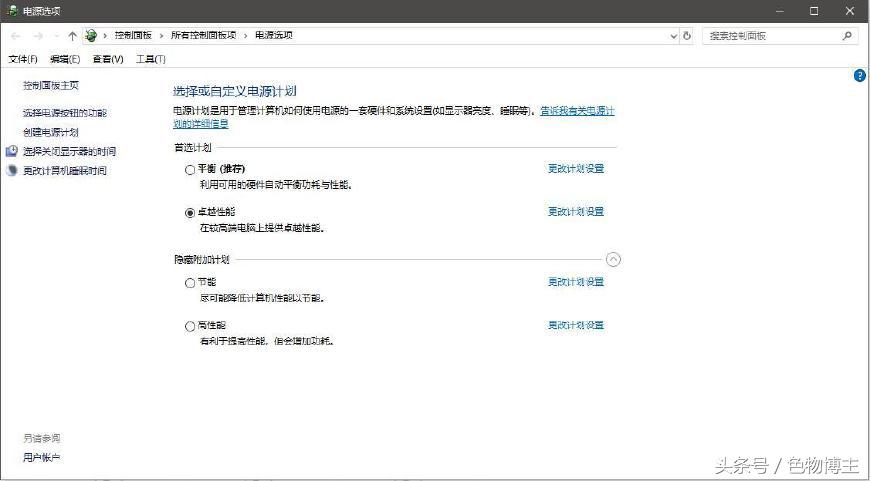Open the 文件(F) menu

pos(23,59)
